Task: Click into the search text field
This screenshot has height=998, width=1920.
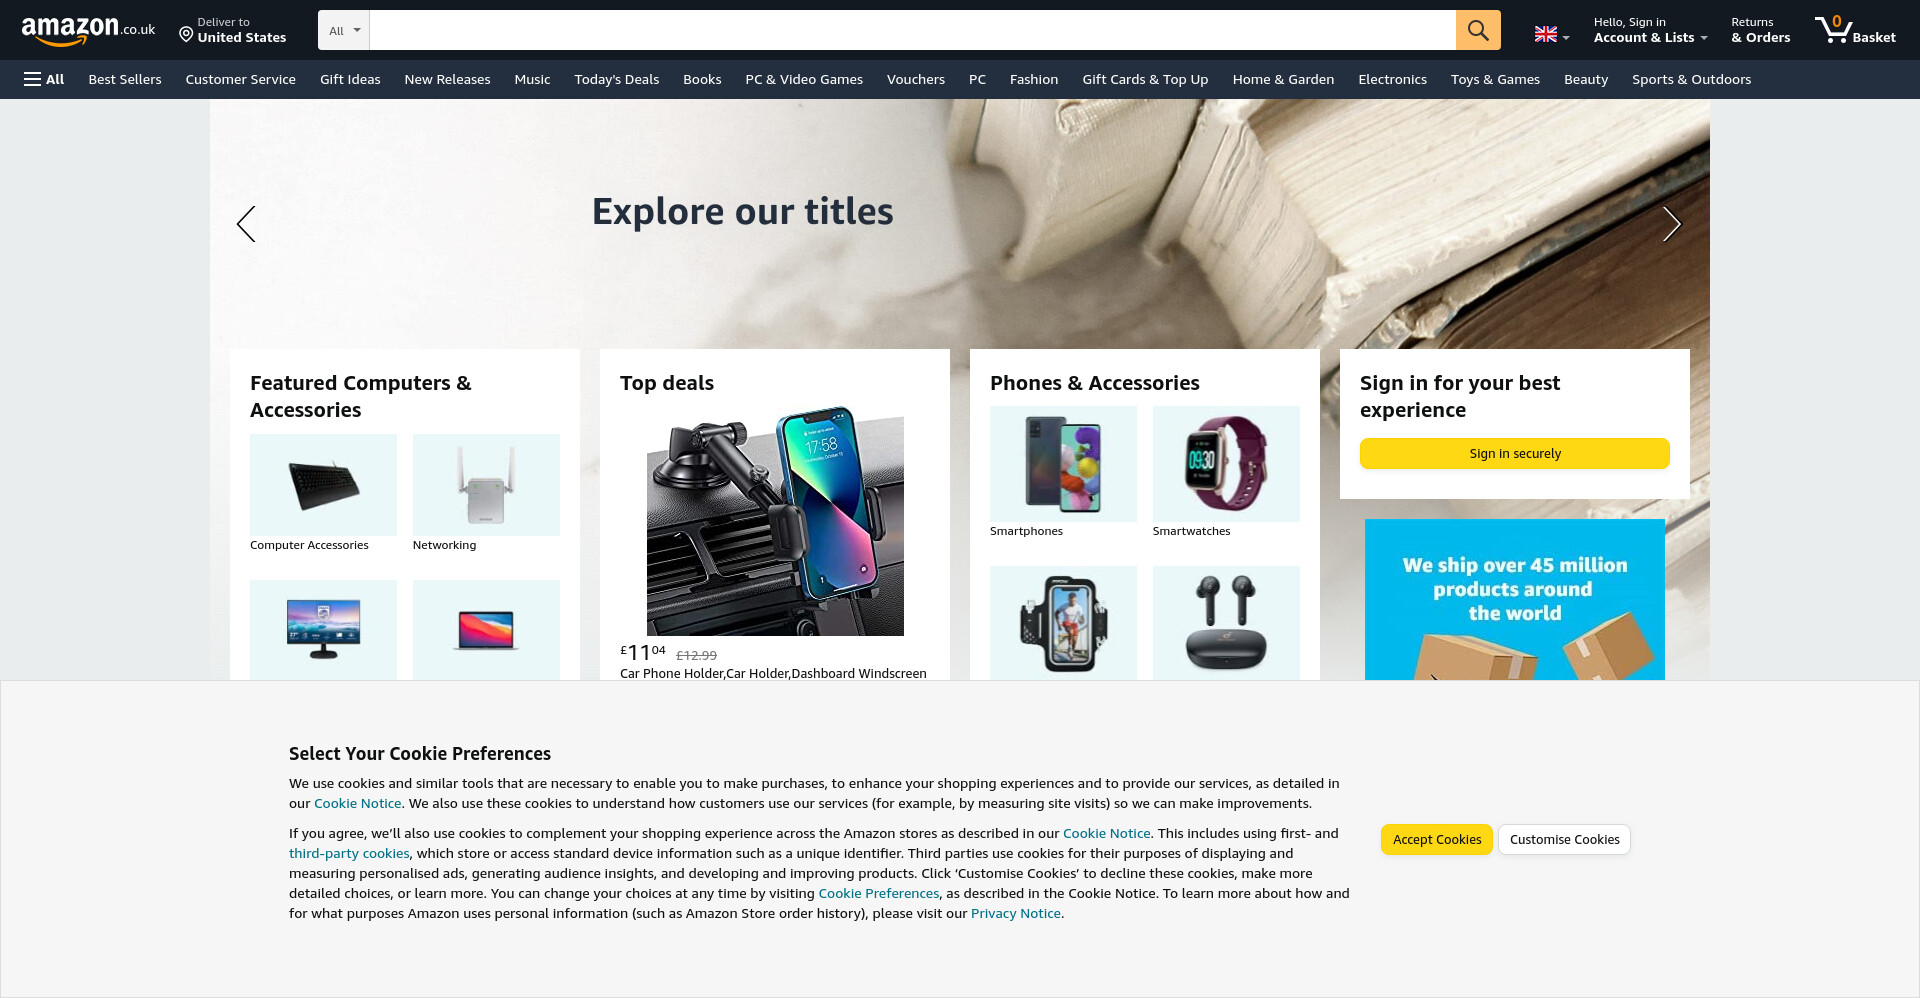Action: 912,30
